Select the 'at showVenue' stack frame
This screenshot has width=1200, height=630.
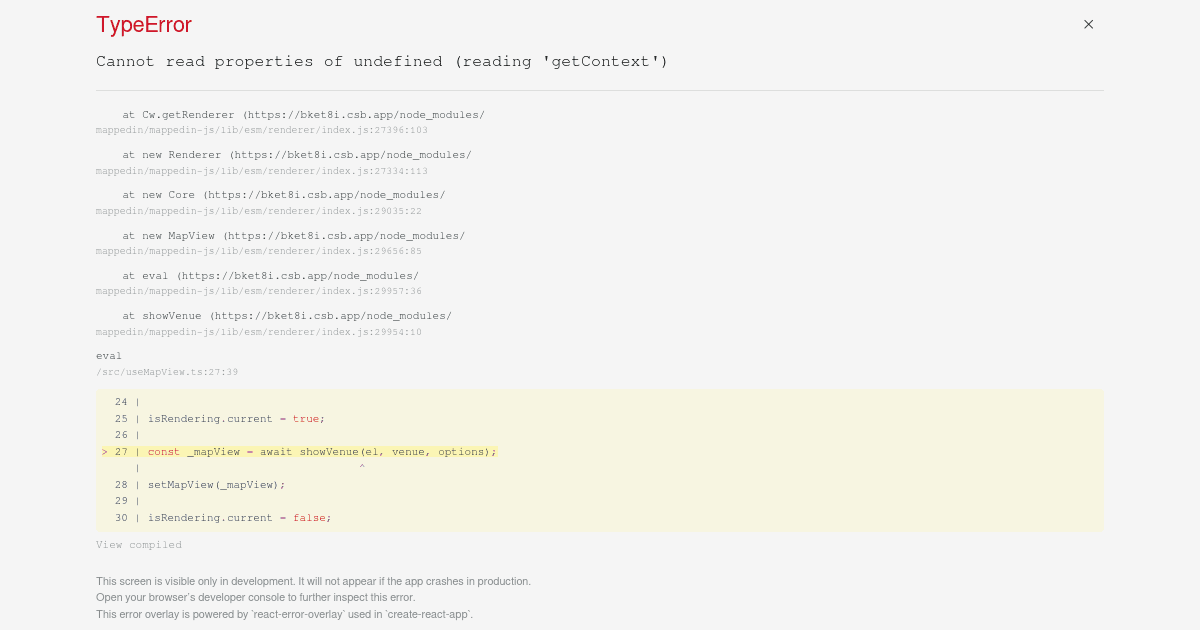[x=286, y=316]
